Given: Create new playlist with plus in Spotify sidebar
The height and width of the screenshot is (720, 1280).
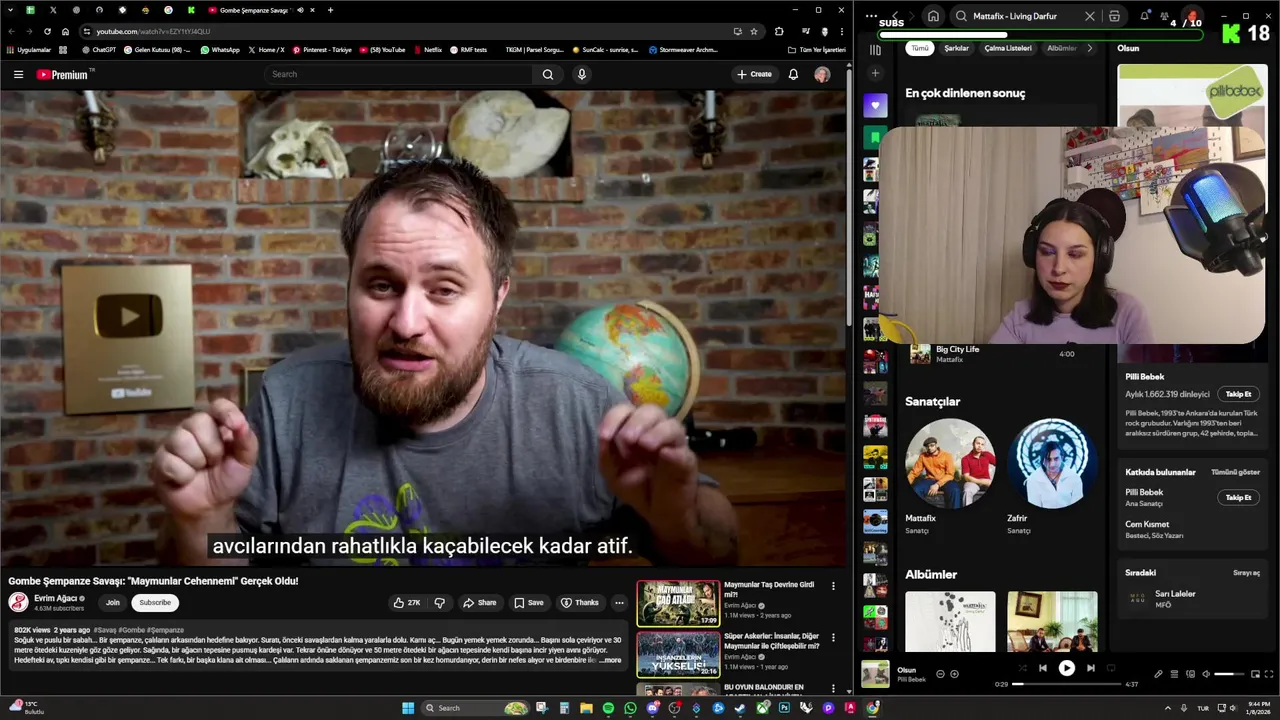Looking at the screenshot, I should (875, 73).
